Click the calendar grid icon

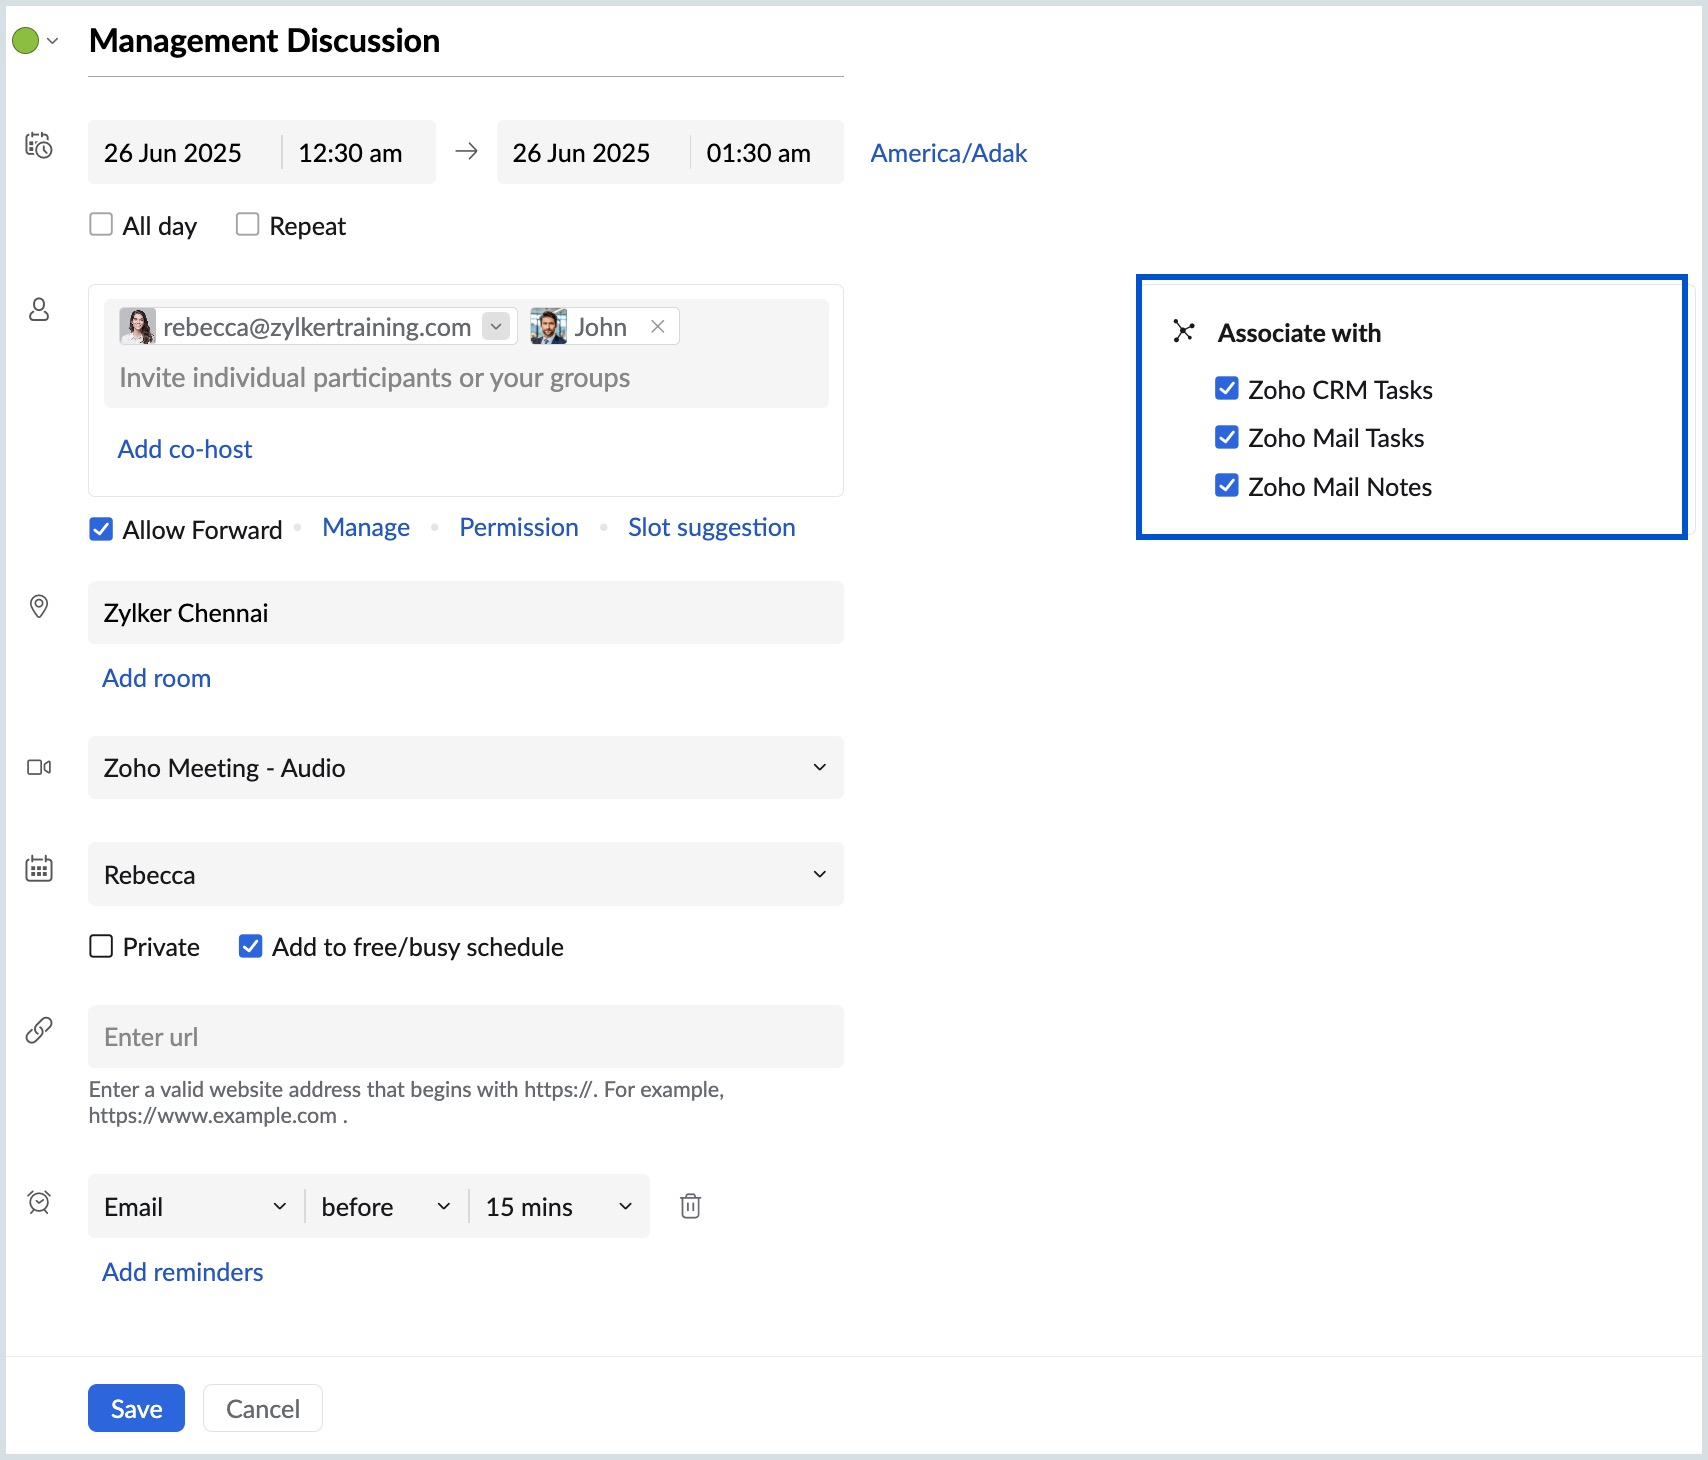(x=39, y=868)
